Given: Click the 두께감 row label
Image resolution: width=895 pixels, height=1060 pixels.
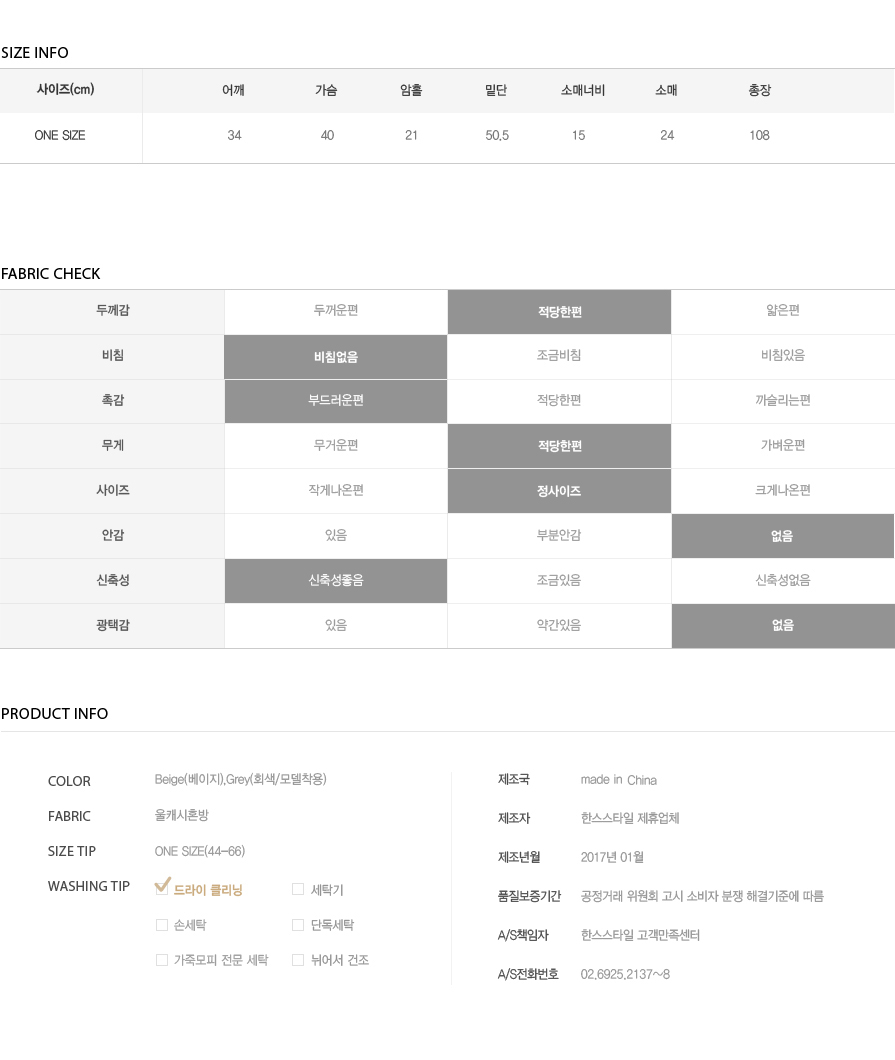Looking at the screenshot, I should tap(112, 311).
